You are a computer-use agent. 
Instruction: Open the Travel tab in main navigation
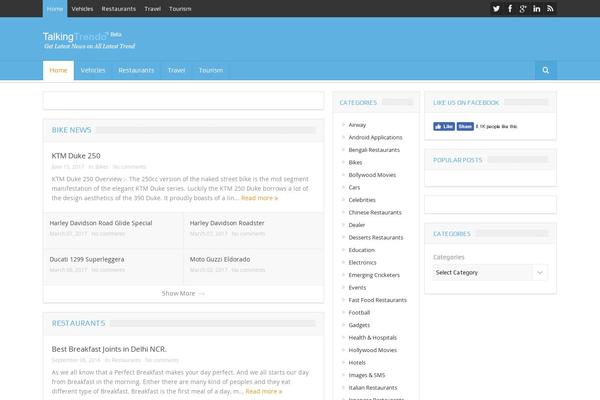coord(176,70)
